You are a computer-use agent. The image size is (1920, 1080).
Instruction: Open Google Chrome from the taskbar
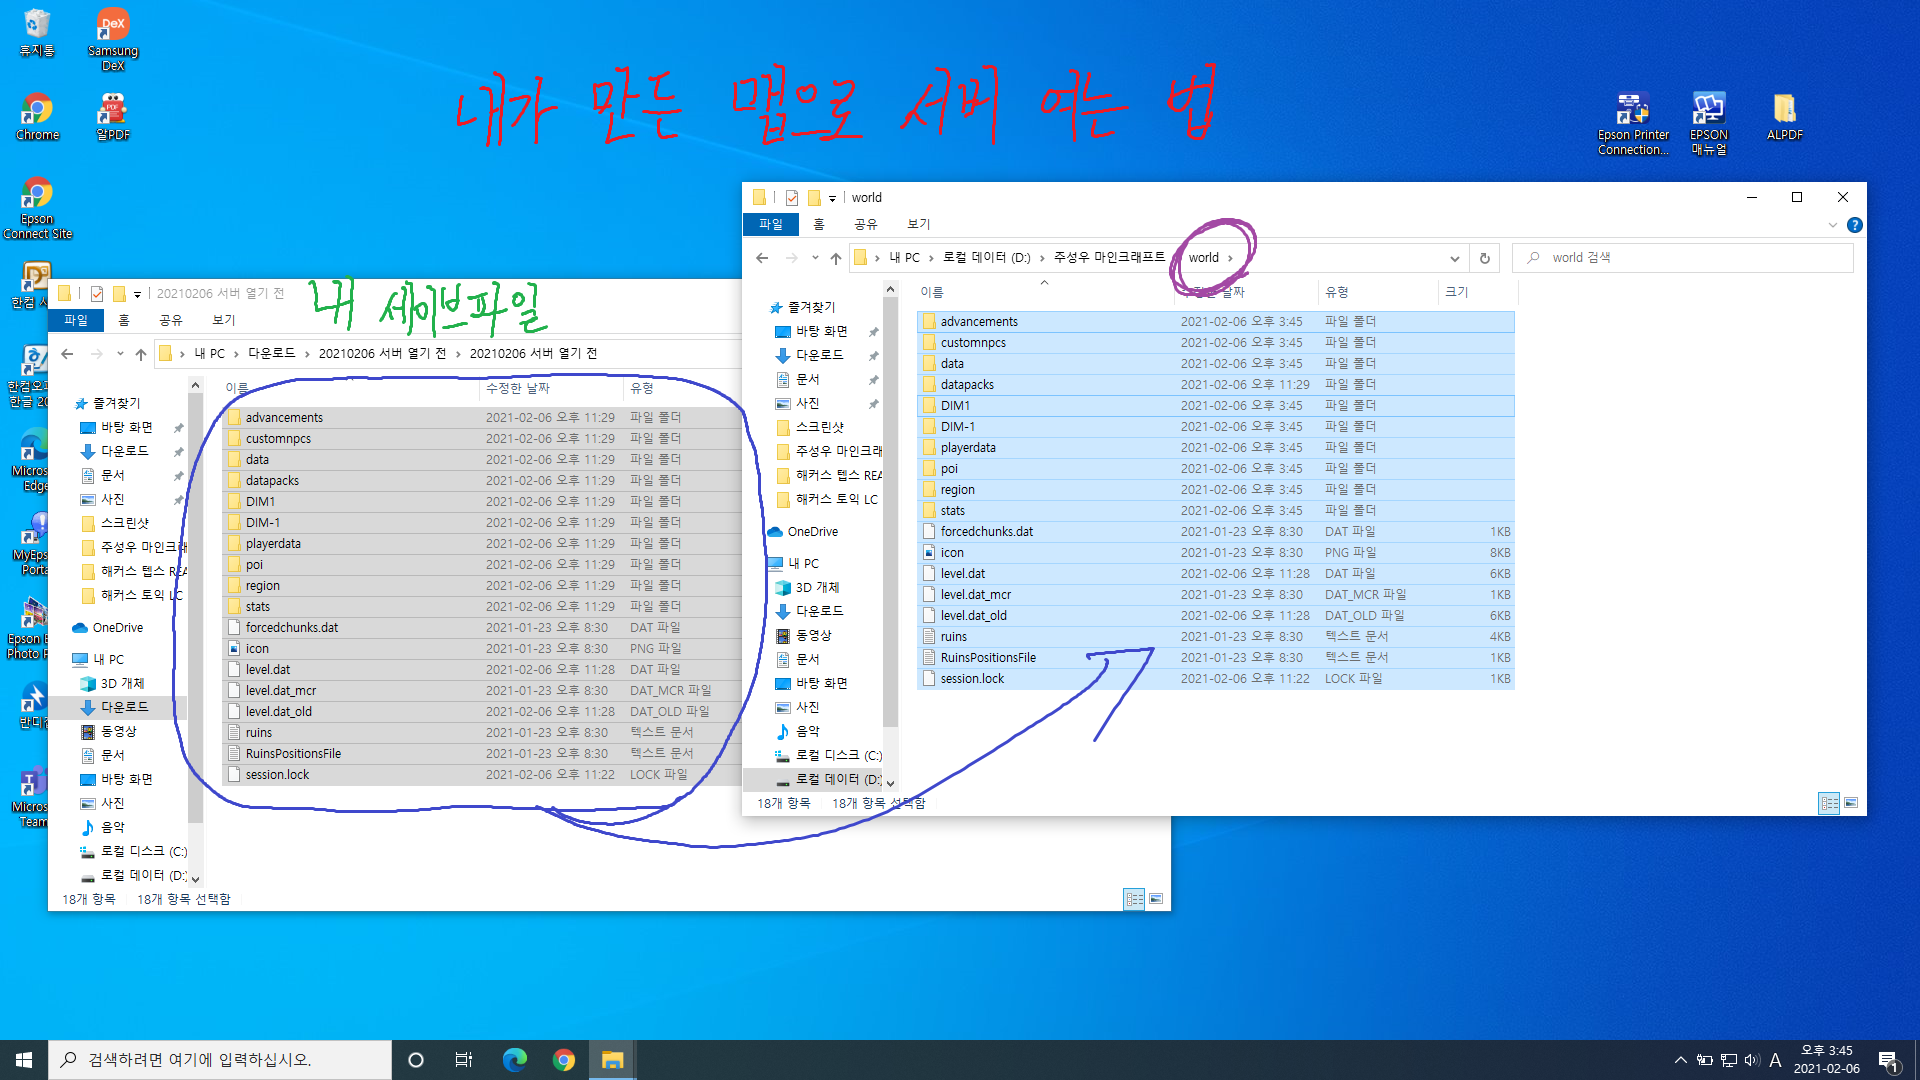tap(564, 1060)
